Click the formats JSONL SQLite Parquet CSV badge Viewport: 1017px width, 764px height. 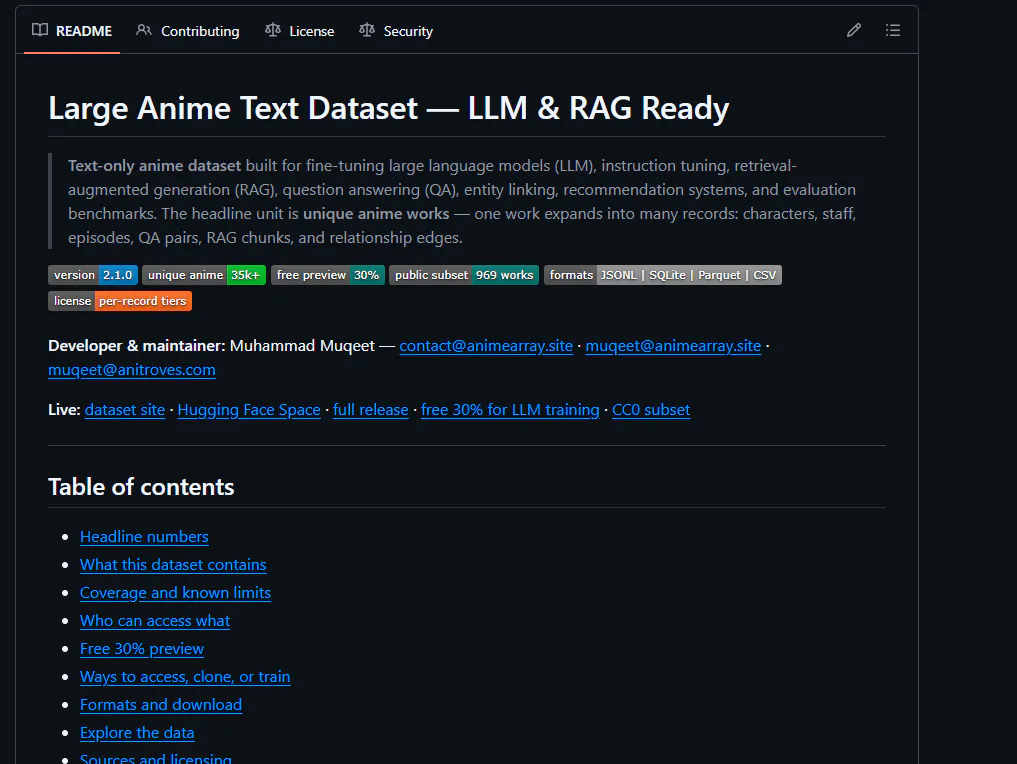point(663,275)
